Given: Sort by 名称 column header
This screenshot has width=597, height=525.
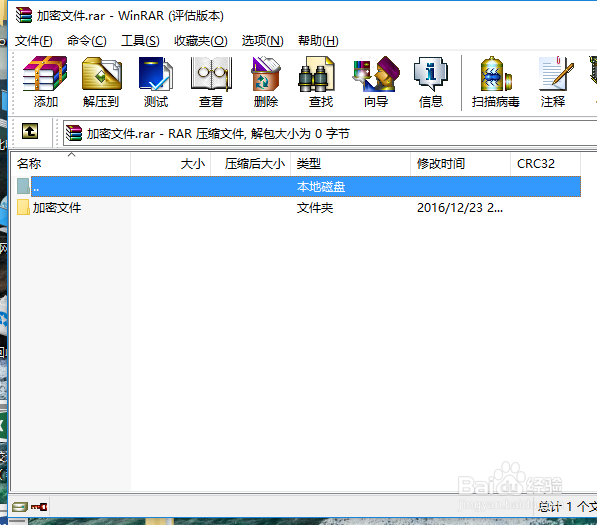Looking at the screenshot, I should pos(70,164).
